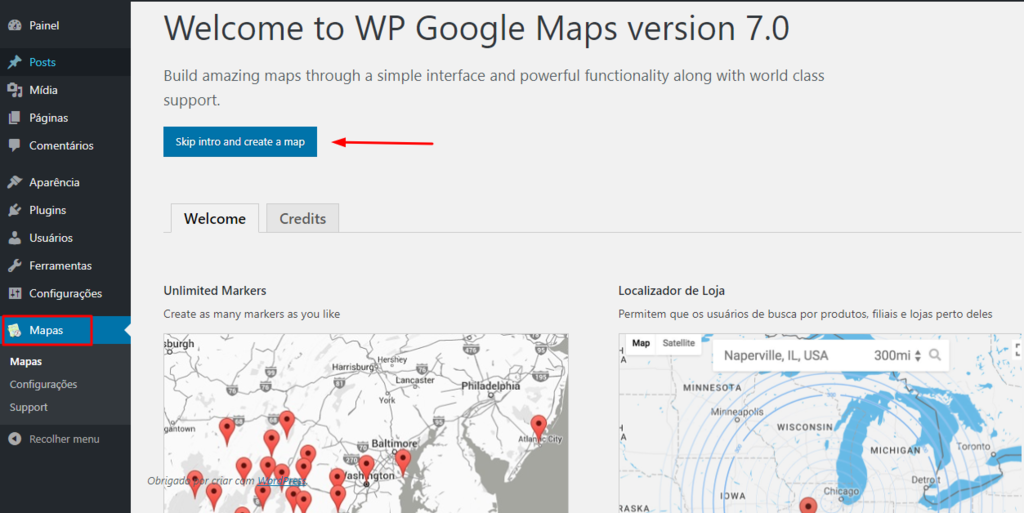Click the Localizador de Loja heading
The image size is (1024, 513).
coord(671,290)
